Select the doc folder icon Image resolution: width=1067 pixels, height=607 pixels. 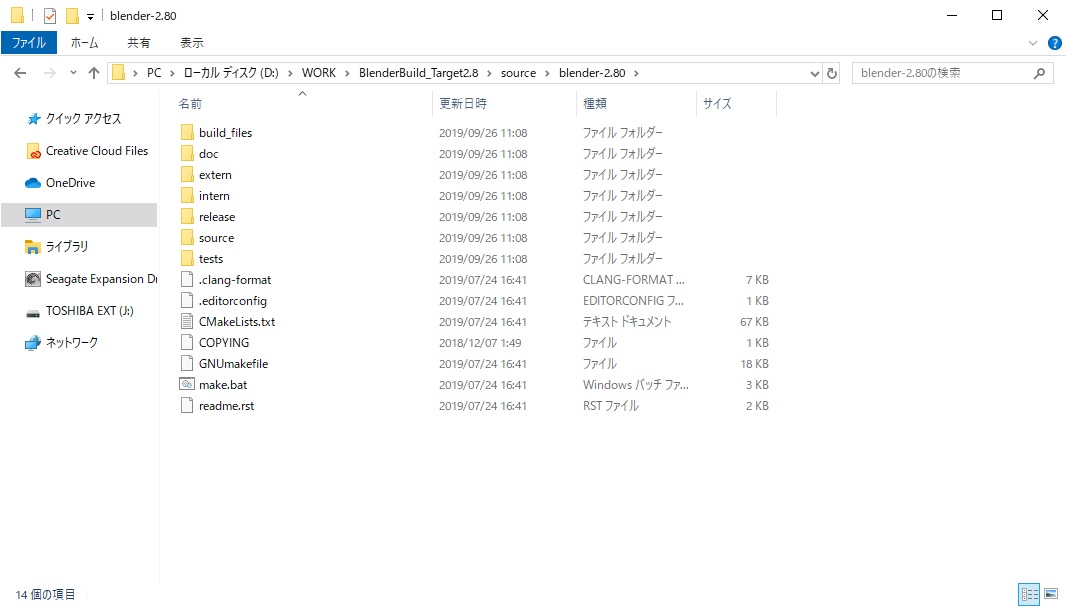pos(187,154)
